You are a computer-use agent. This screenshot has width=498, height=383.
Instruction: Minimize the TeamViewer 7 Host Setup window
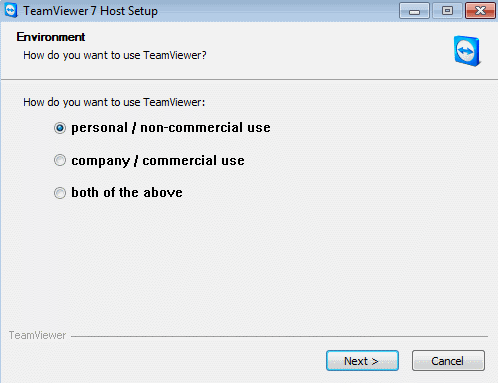414,11
